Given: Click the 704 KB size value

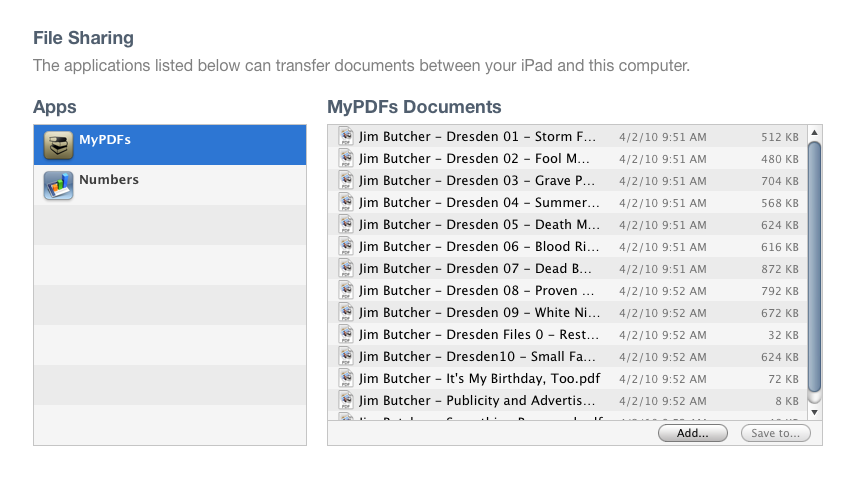Looking at the screenshot, I should tap(780, 181).
